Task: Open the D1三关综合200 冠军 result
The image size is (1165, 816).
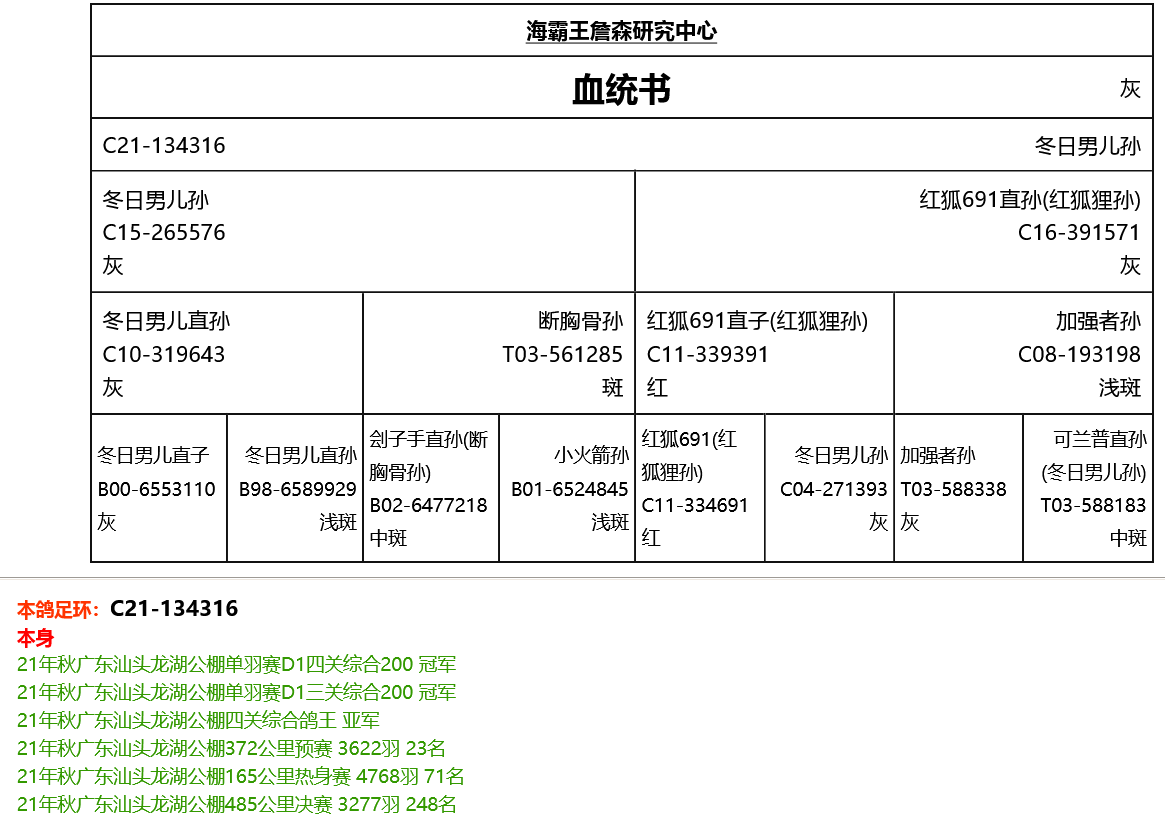Action: [x=236, y=692]
